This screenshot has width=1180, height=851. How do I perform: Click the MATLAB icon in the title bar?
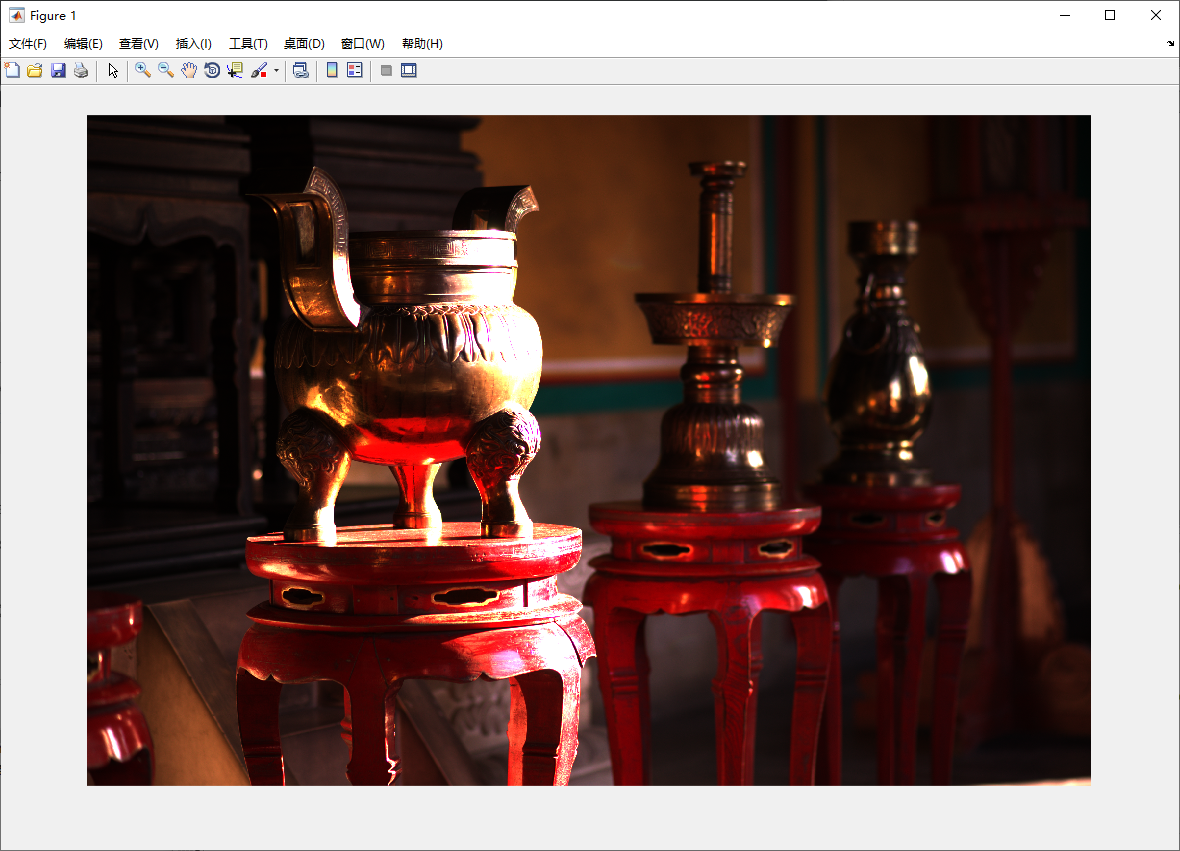coord(16,15)
